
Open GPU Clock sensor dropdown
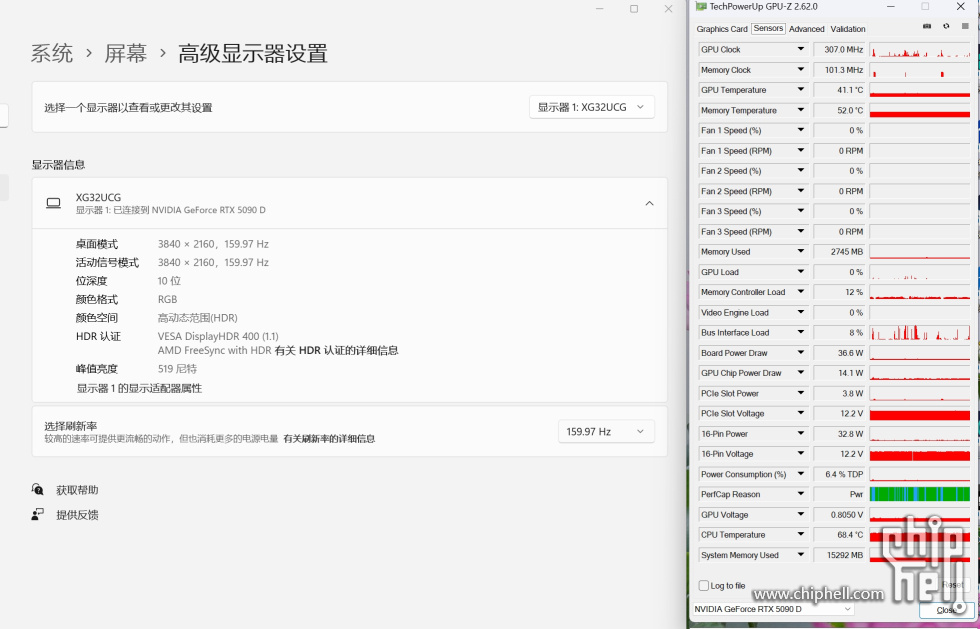click(800, 49)
